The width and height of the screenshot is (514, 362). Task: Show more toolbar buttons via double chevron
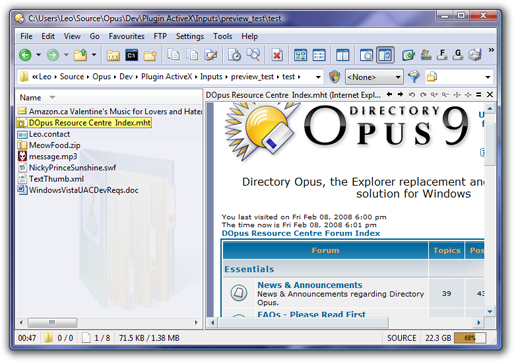[491, 50]
